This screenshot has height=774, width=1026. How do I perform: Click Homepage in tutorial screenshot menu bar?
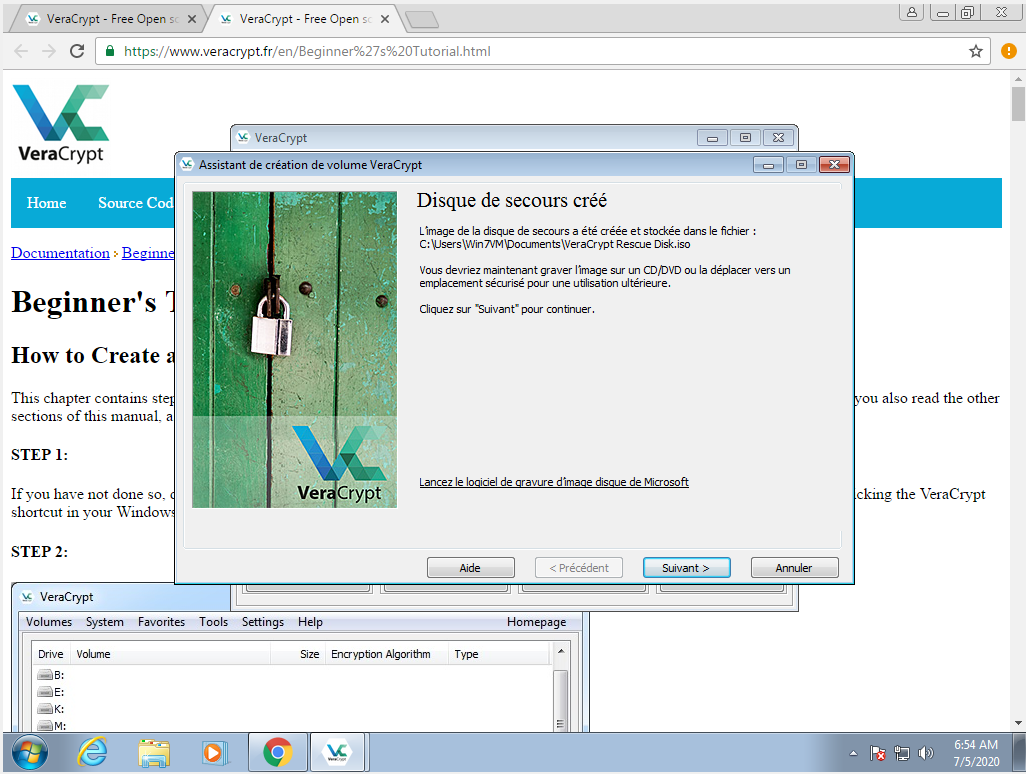(537, 622)
